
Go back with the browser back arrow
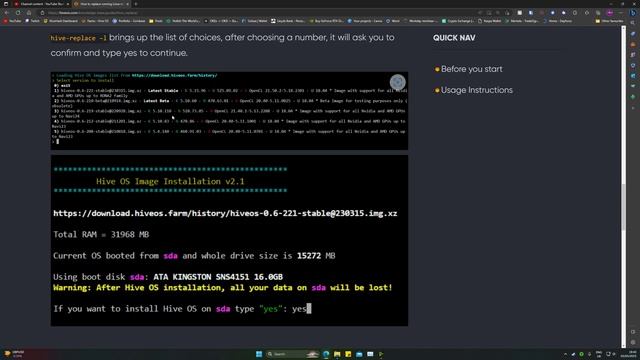[x=7, y=13]
